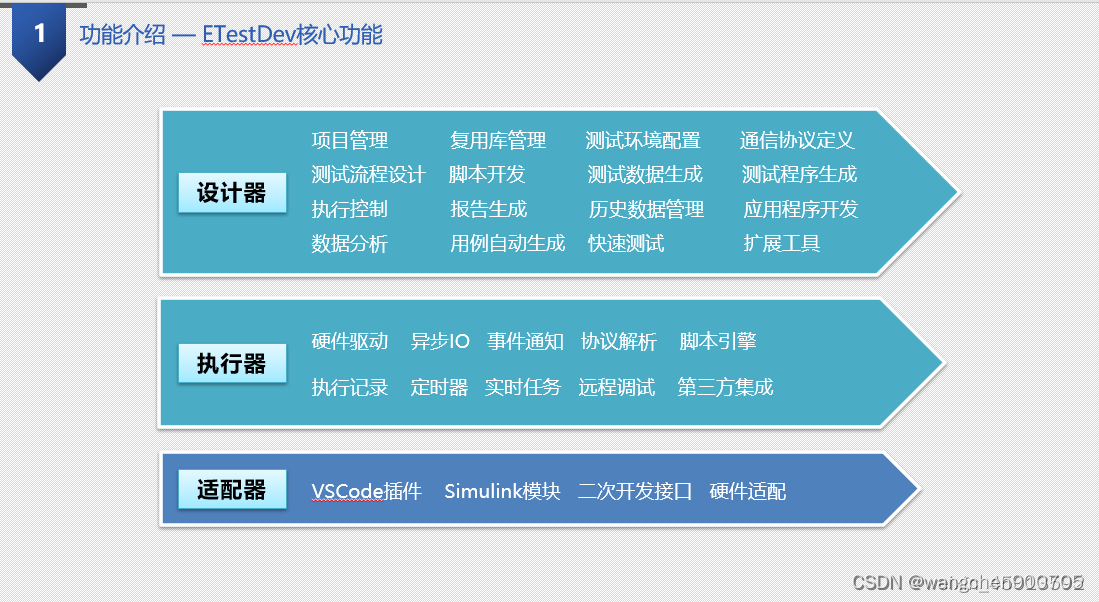Click the 设计器 label box

232,192
